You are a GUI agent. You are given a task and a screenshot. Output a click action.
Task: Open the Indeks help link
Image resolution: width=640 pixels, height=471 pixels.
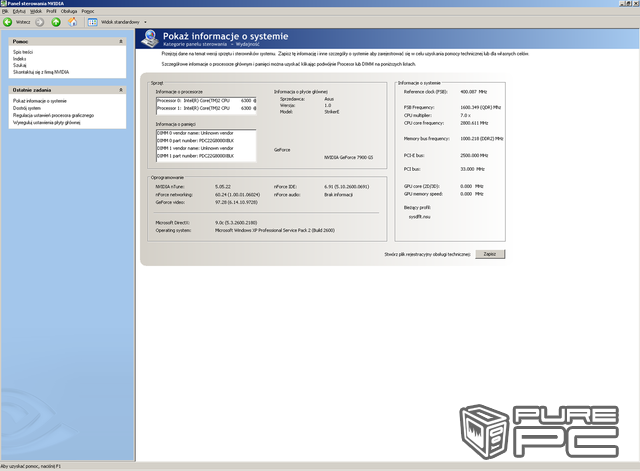pos(19,59)
